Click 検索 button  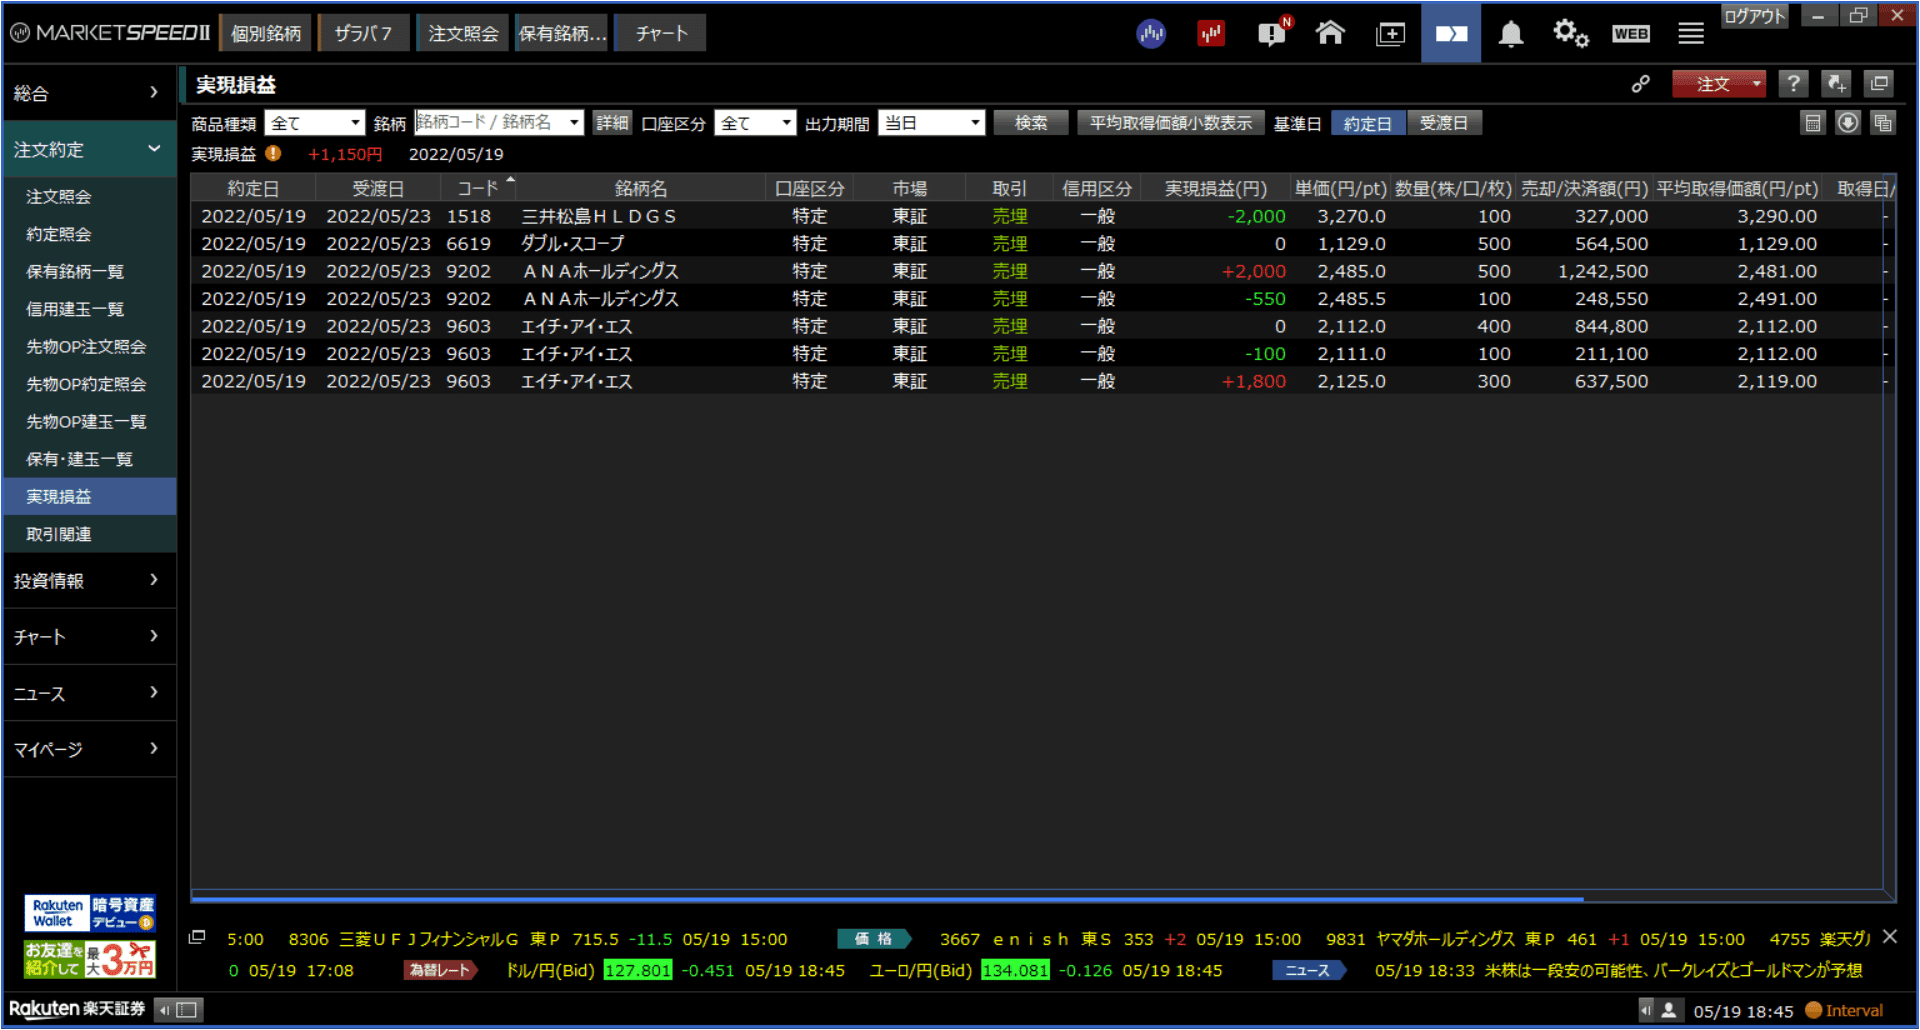click(1031, 123)
